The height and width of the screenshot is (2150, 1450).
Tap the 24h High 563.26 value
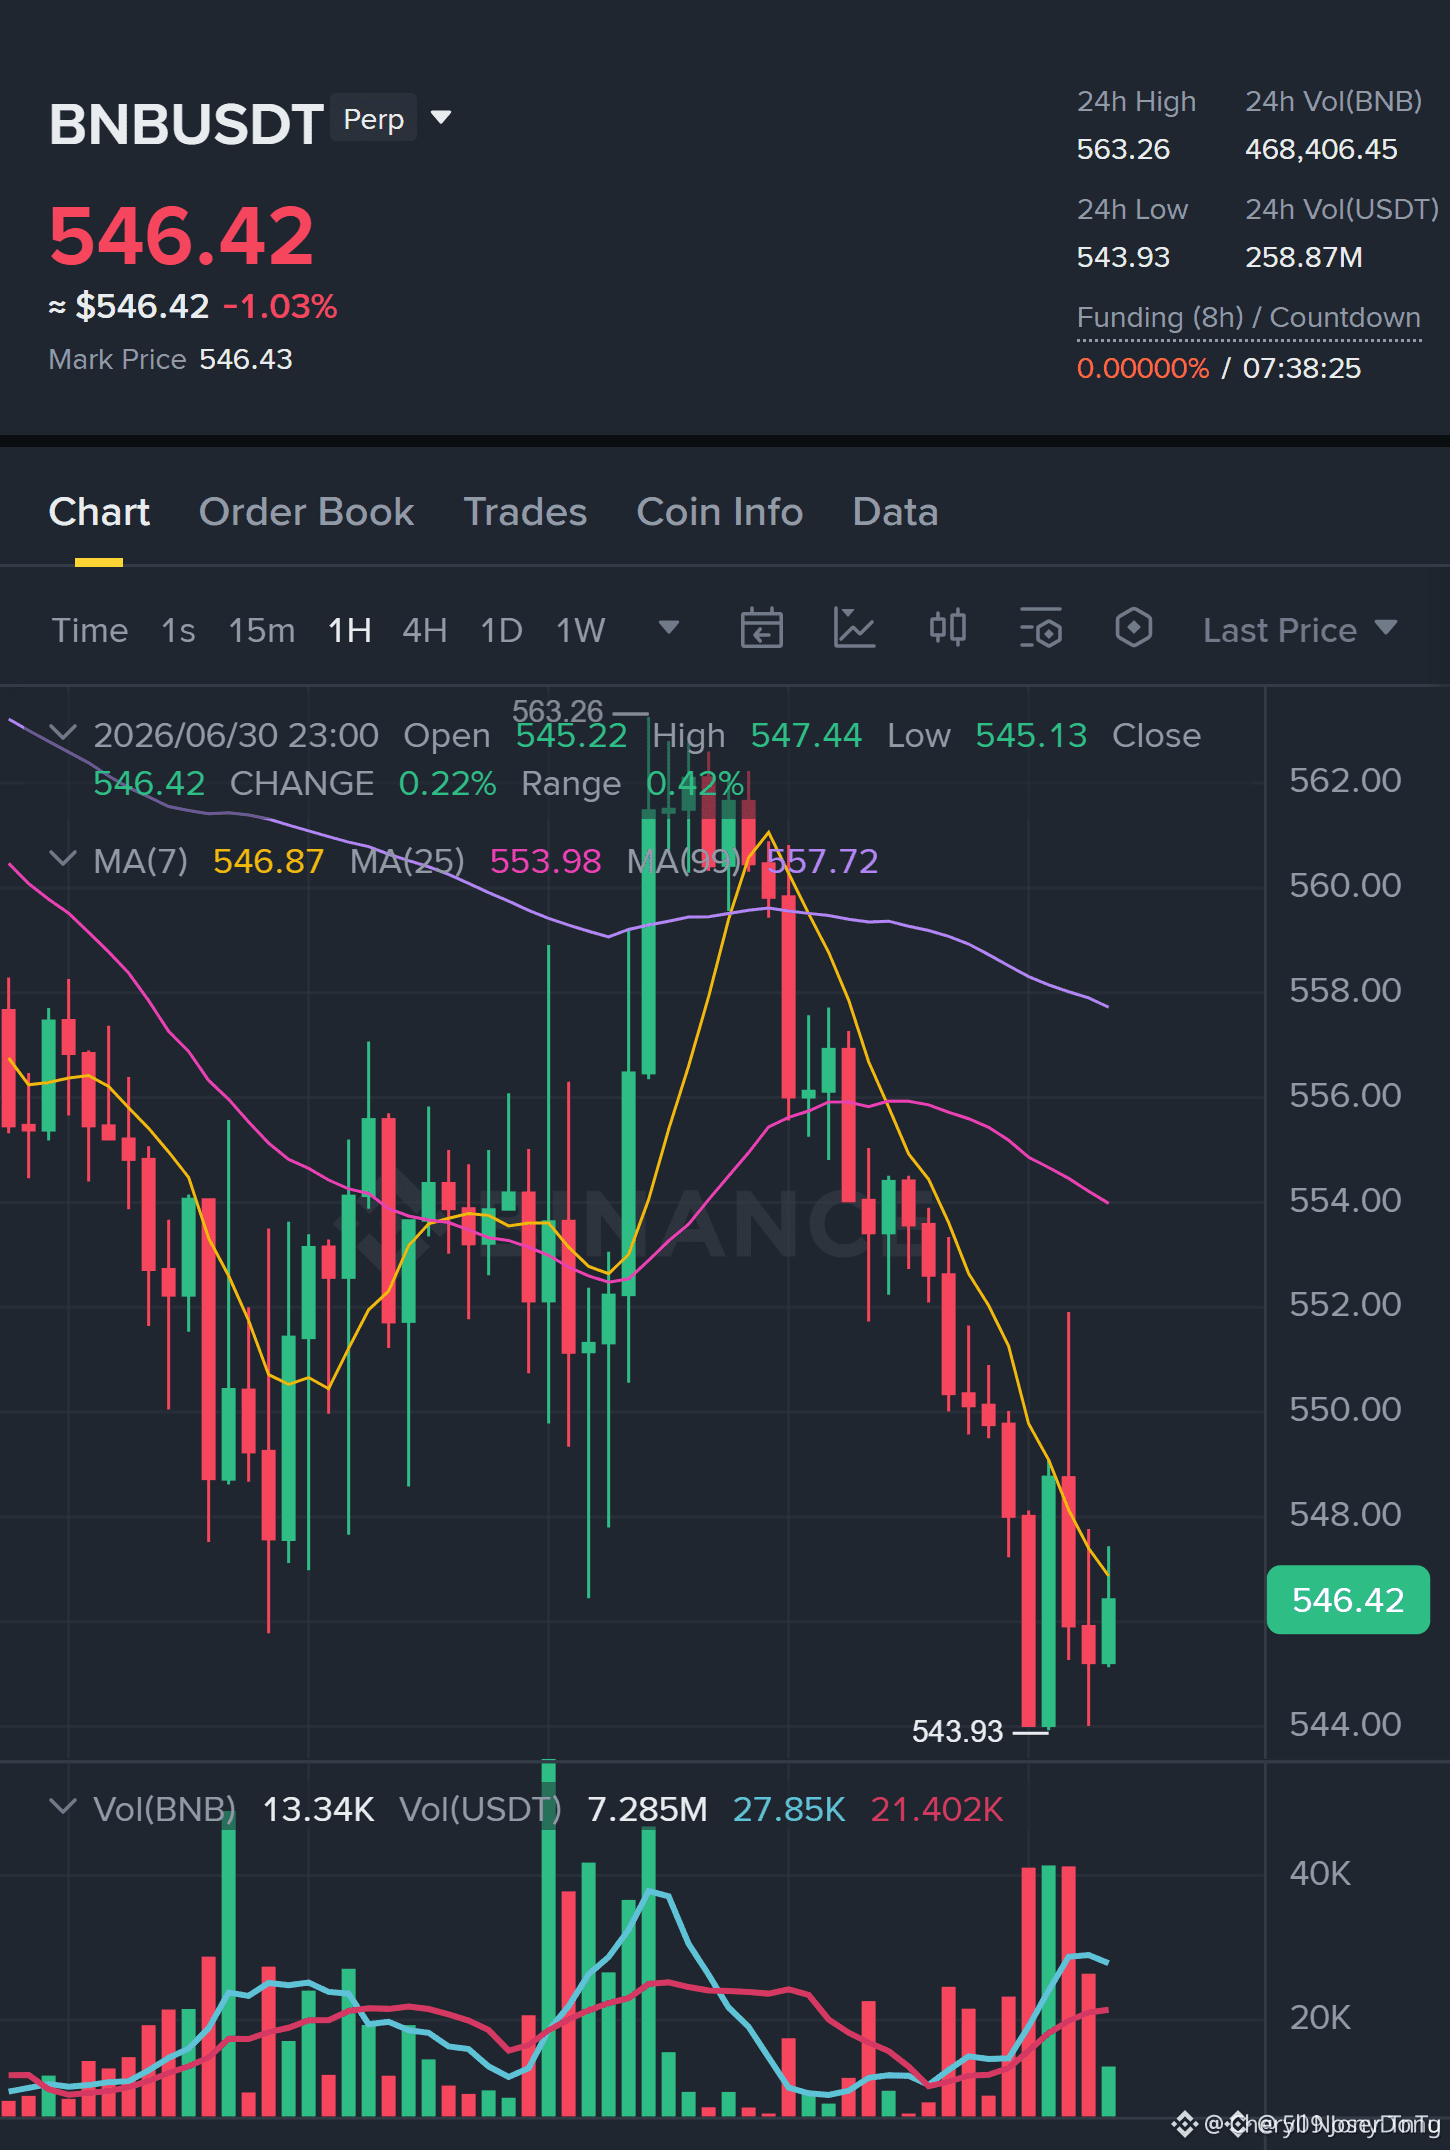point(1123,149)
